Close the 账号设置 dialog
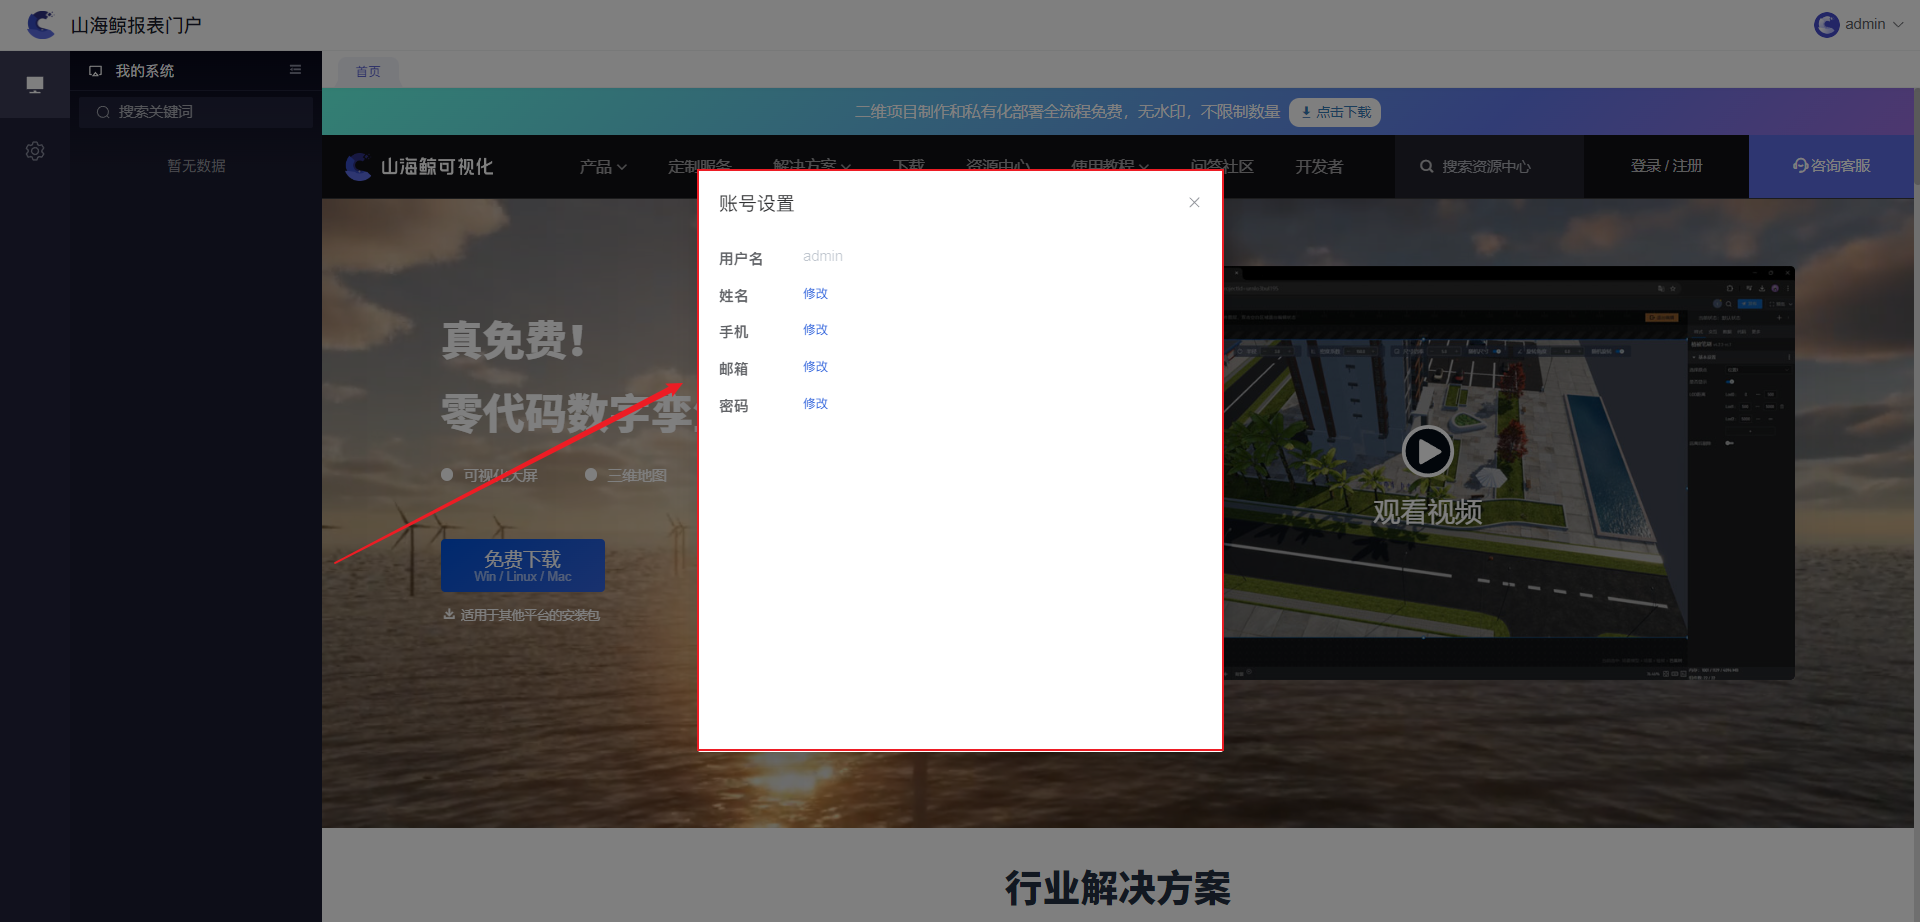 pos(1194,202)
